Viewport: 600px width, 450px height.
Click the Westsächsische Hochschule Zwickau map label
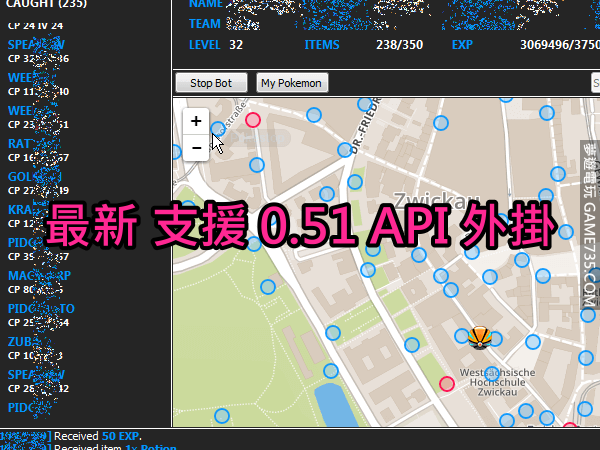497,382
